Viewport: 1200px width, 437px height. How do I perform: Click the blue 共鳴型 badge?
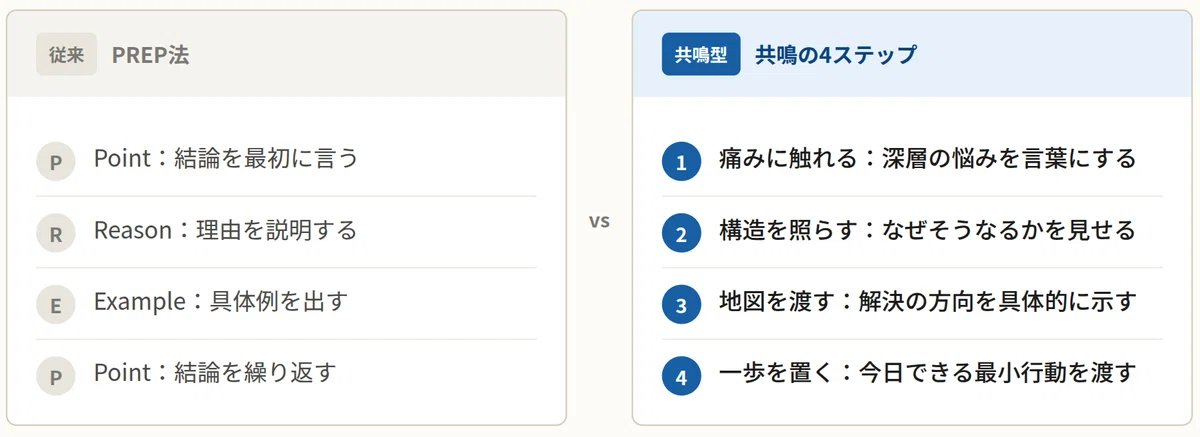(x=701, y=55)
